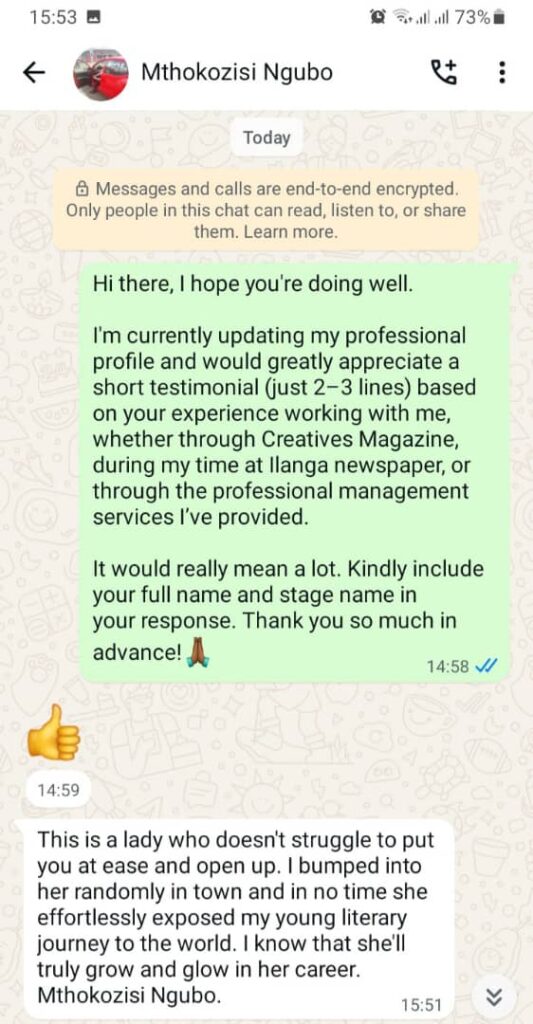
Task: Tap the blue double-tick read receipt
Action: point(487,666)
